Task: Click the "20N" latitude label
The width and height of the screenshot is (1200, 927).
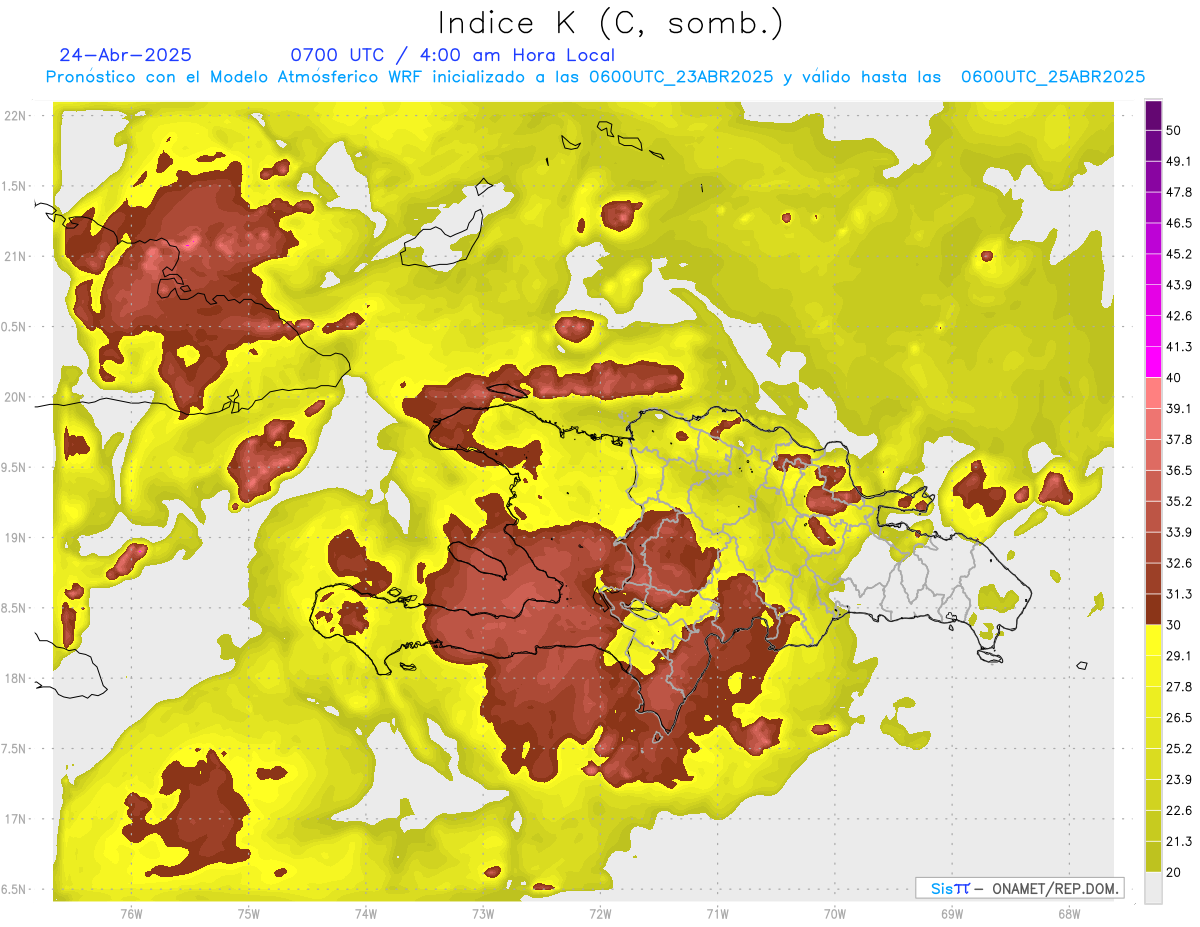Action: (16, 397)
